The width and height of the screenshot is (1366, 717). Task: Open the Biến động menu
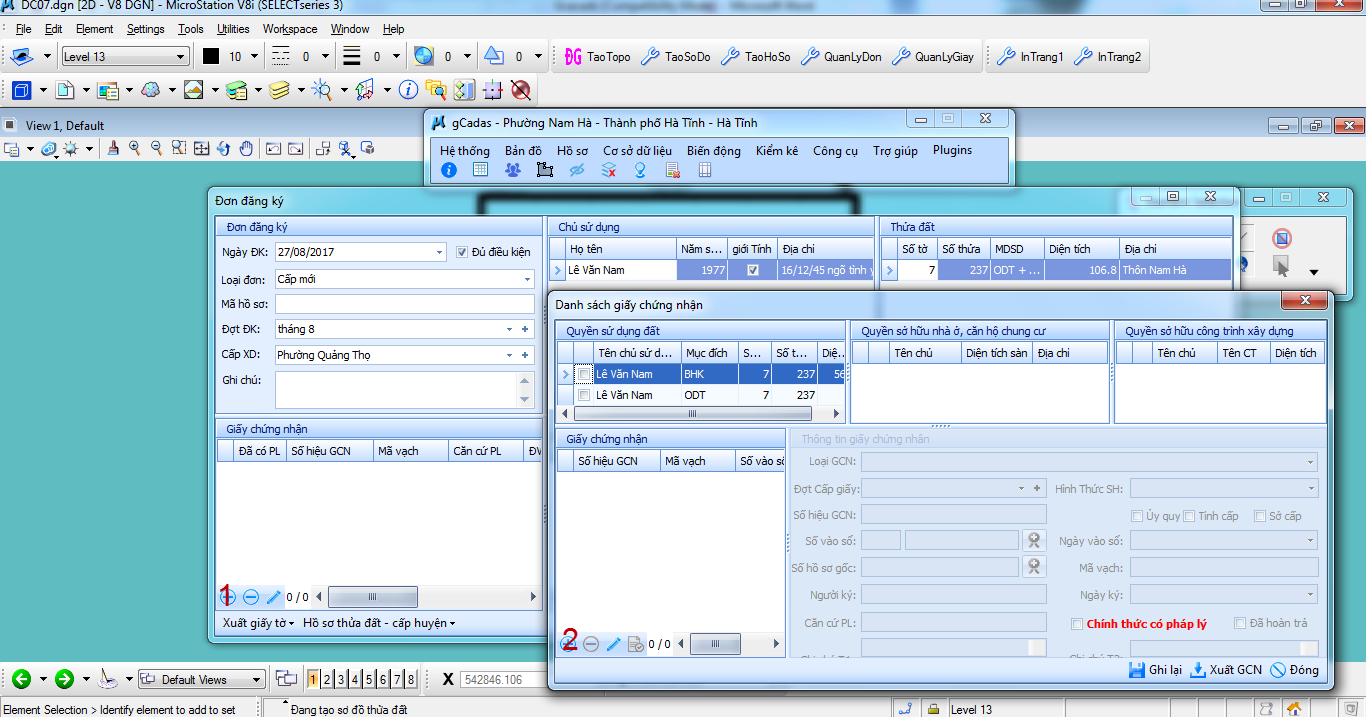tap(713, 150)
